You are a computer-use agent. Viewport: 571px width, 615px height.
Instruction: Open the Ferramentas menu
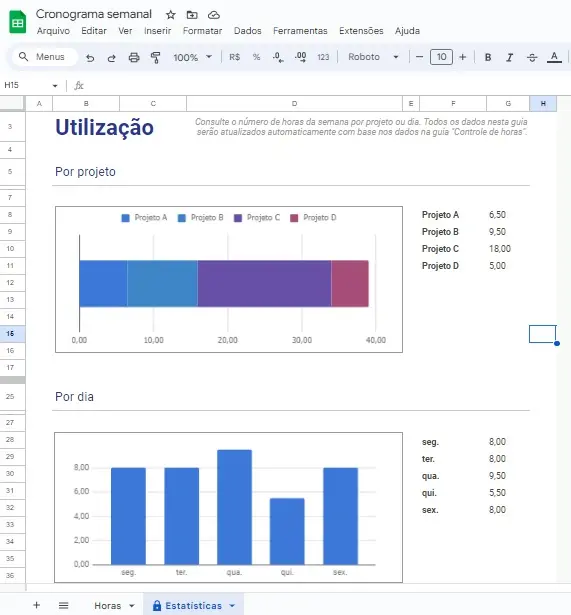pos(300,31)
